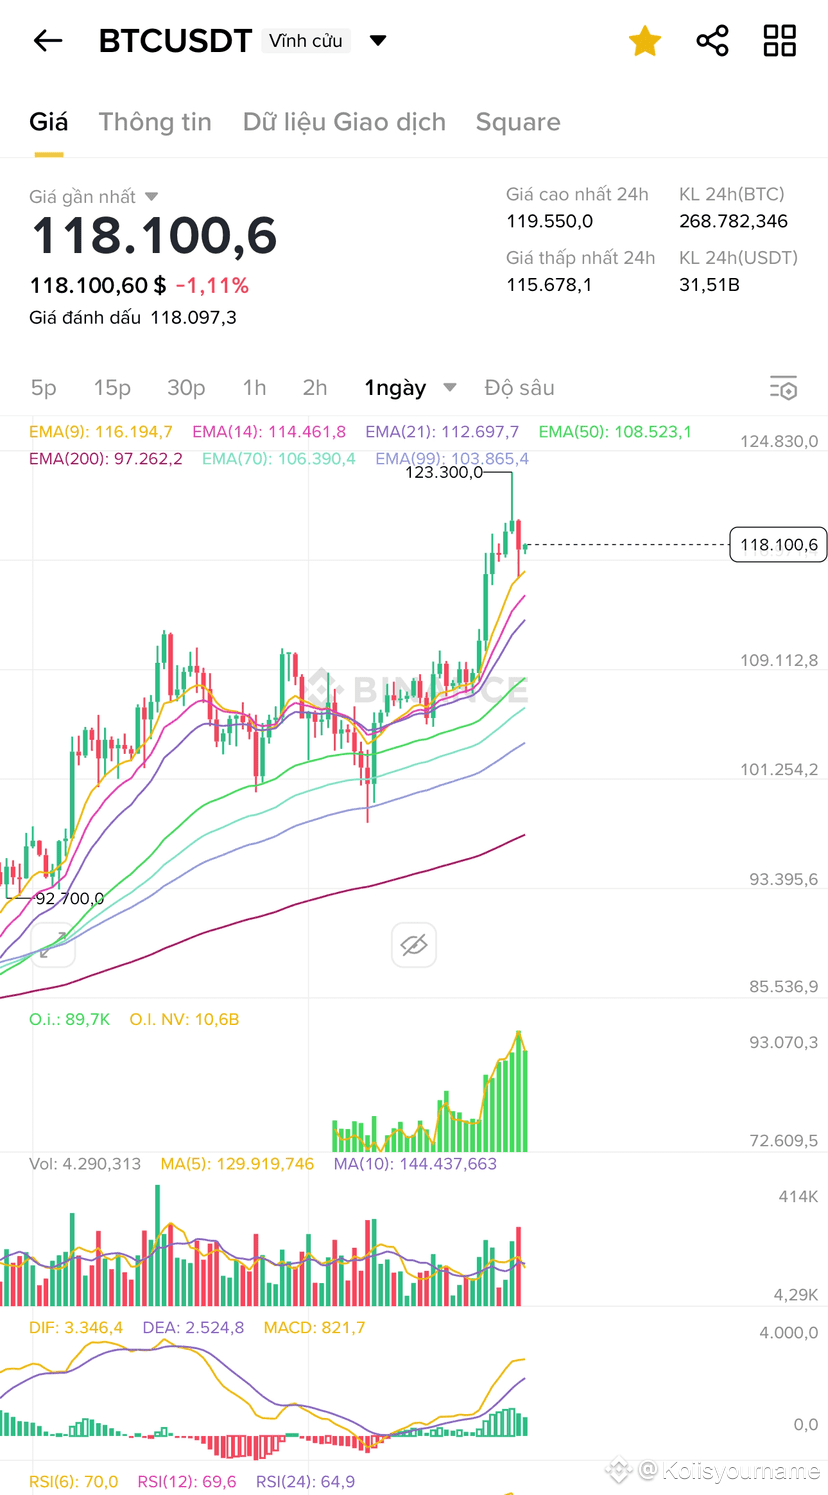Select the 15p timeframe
The width and height of the screenshot is (828, 1495).
(112, 387)
